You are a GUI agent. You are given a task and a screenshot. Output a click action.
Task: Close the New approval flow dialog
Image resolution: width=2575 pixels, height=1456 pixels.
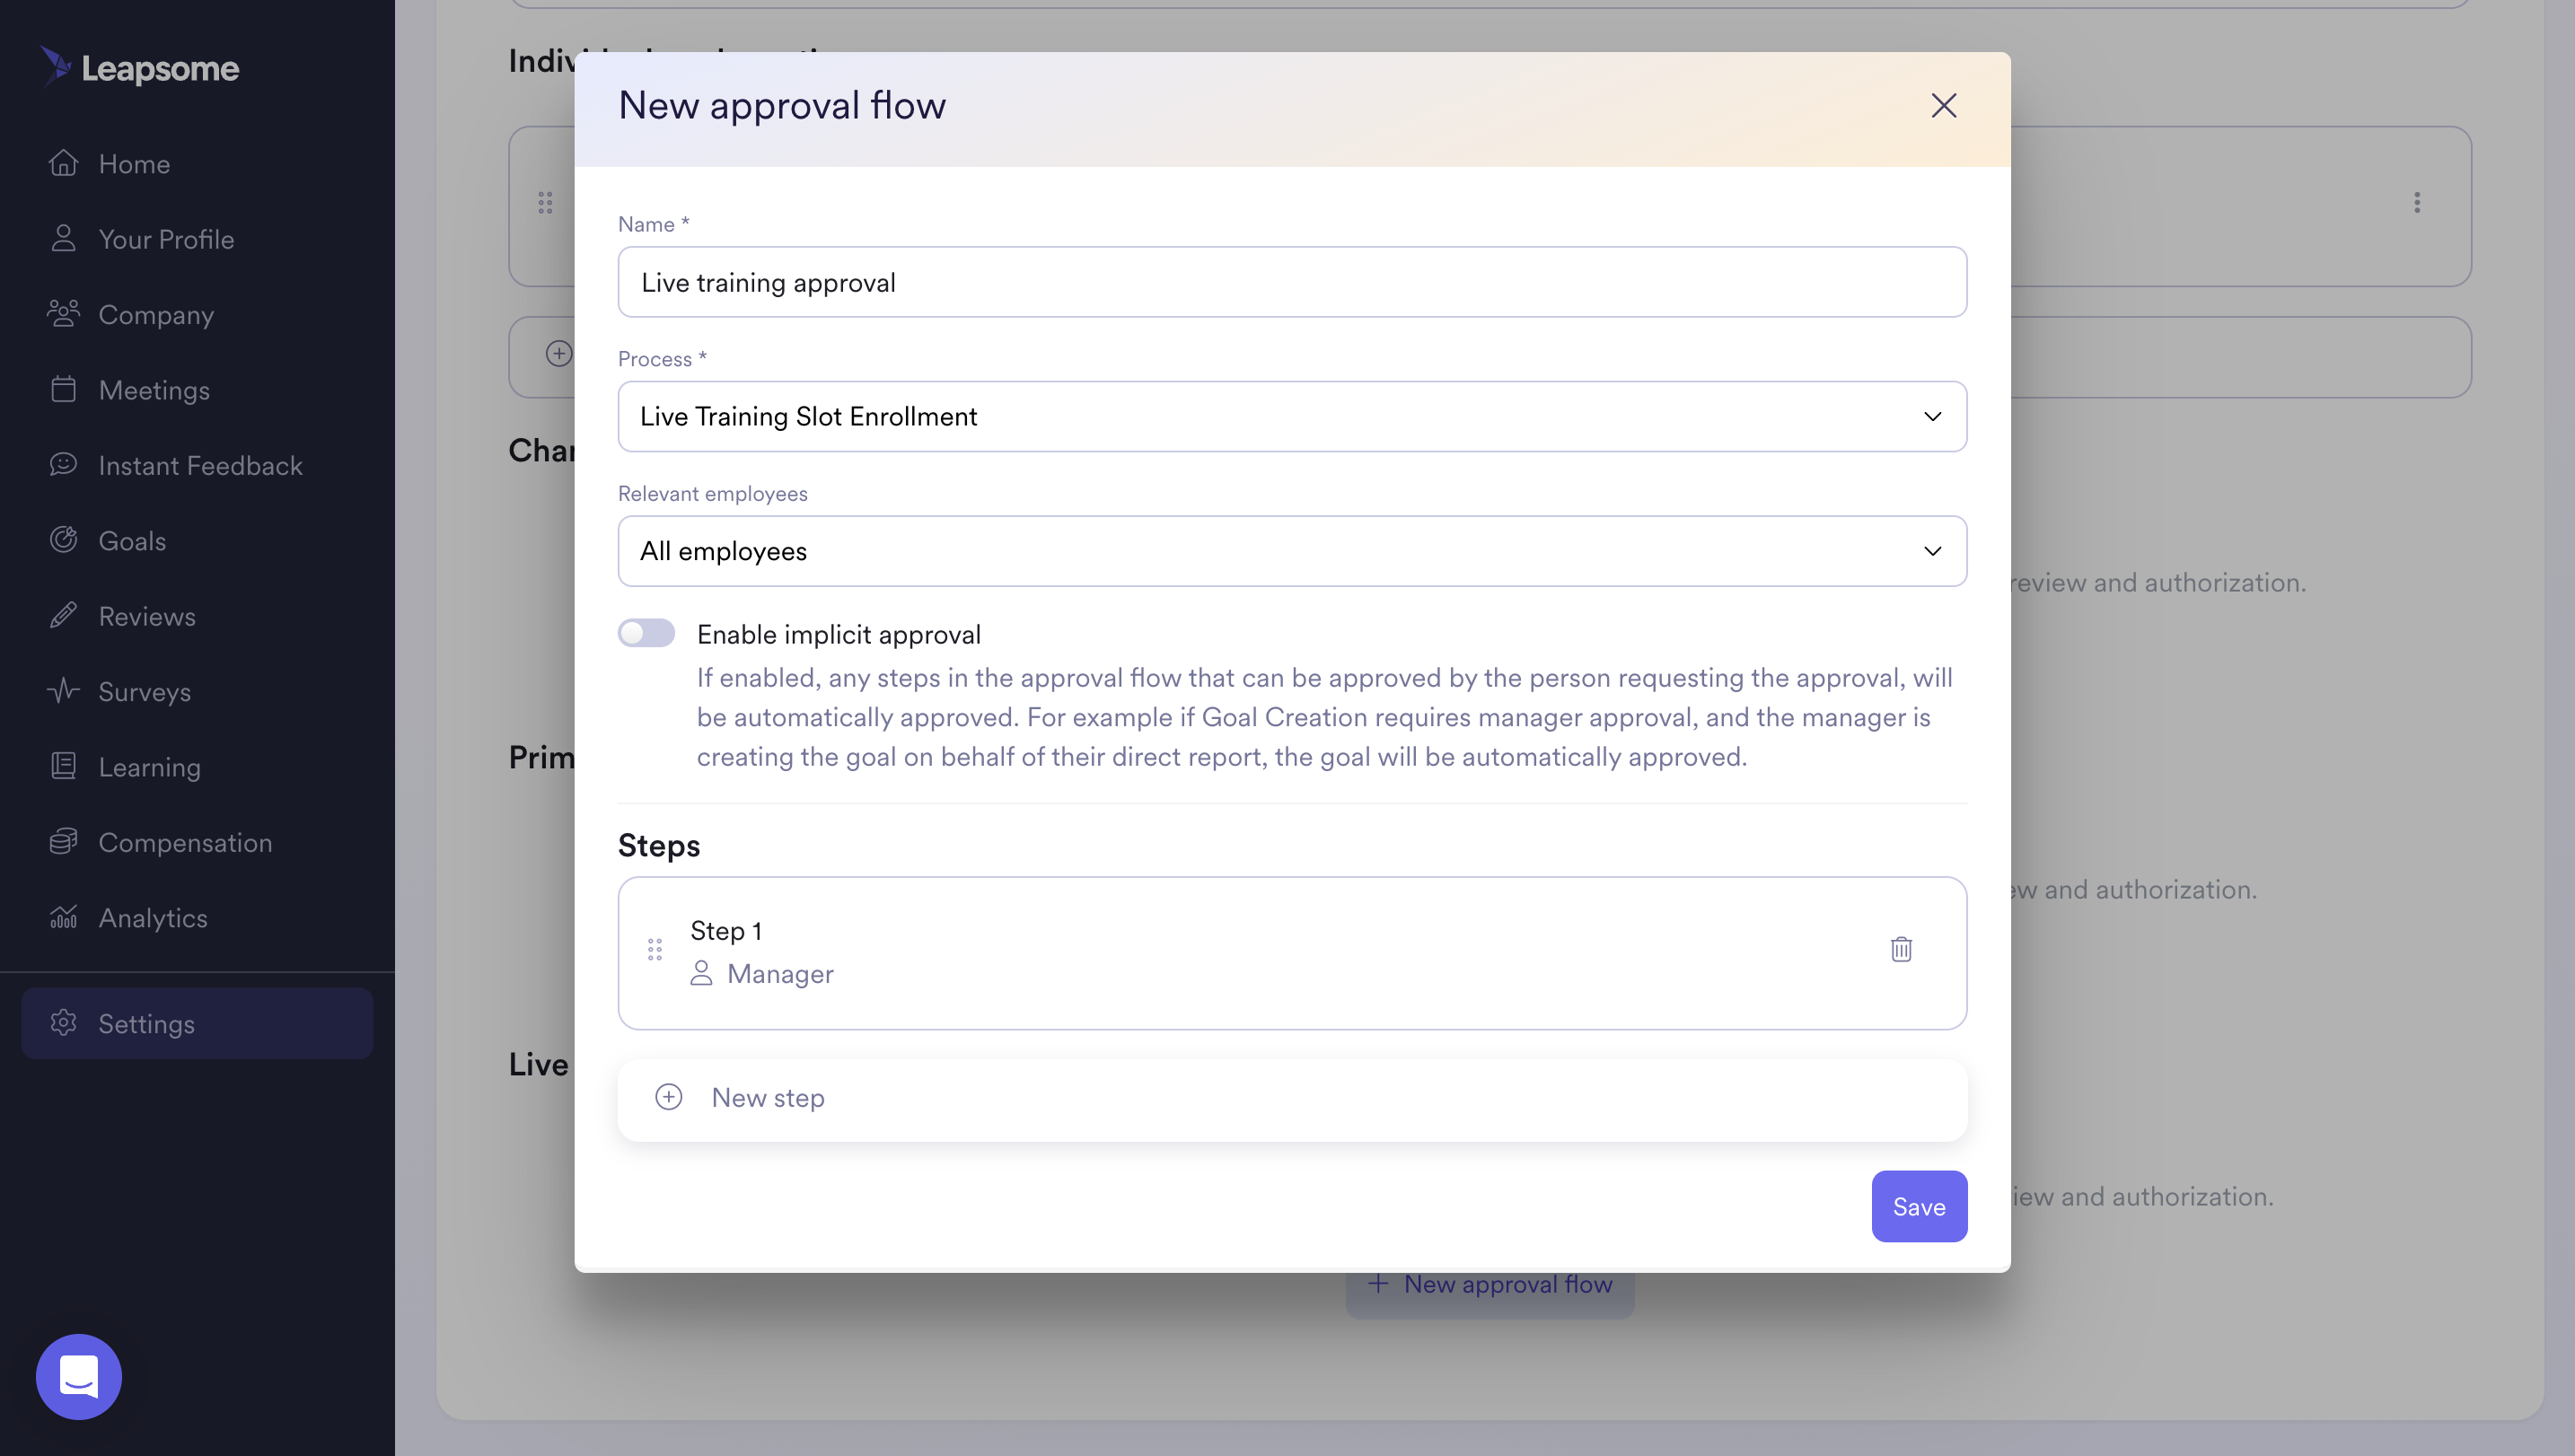(1943, 106)
